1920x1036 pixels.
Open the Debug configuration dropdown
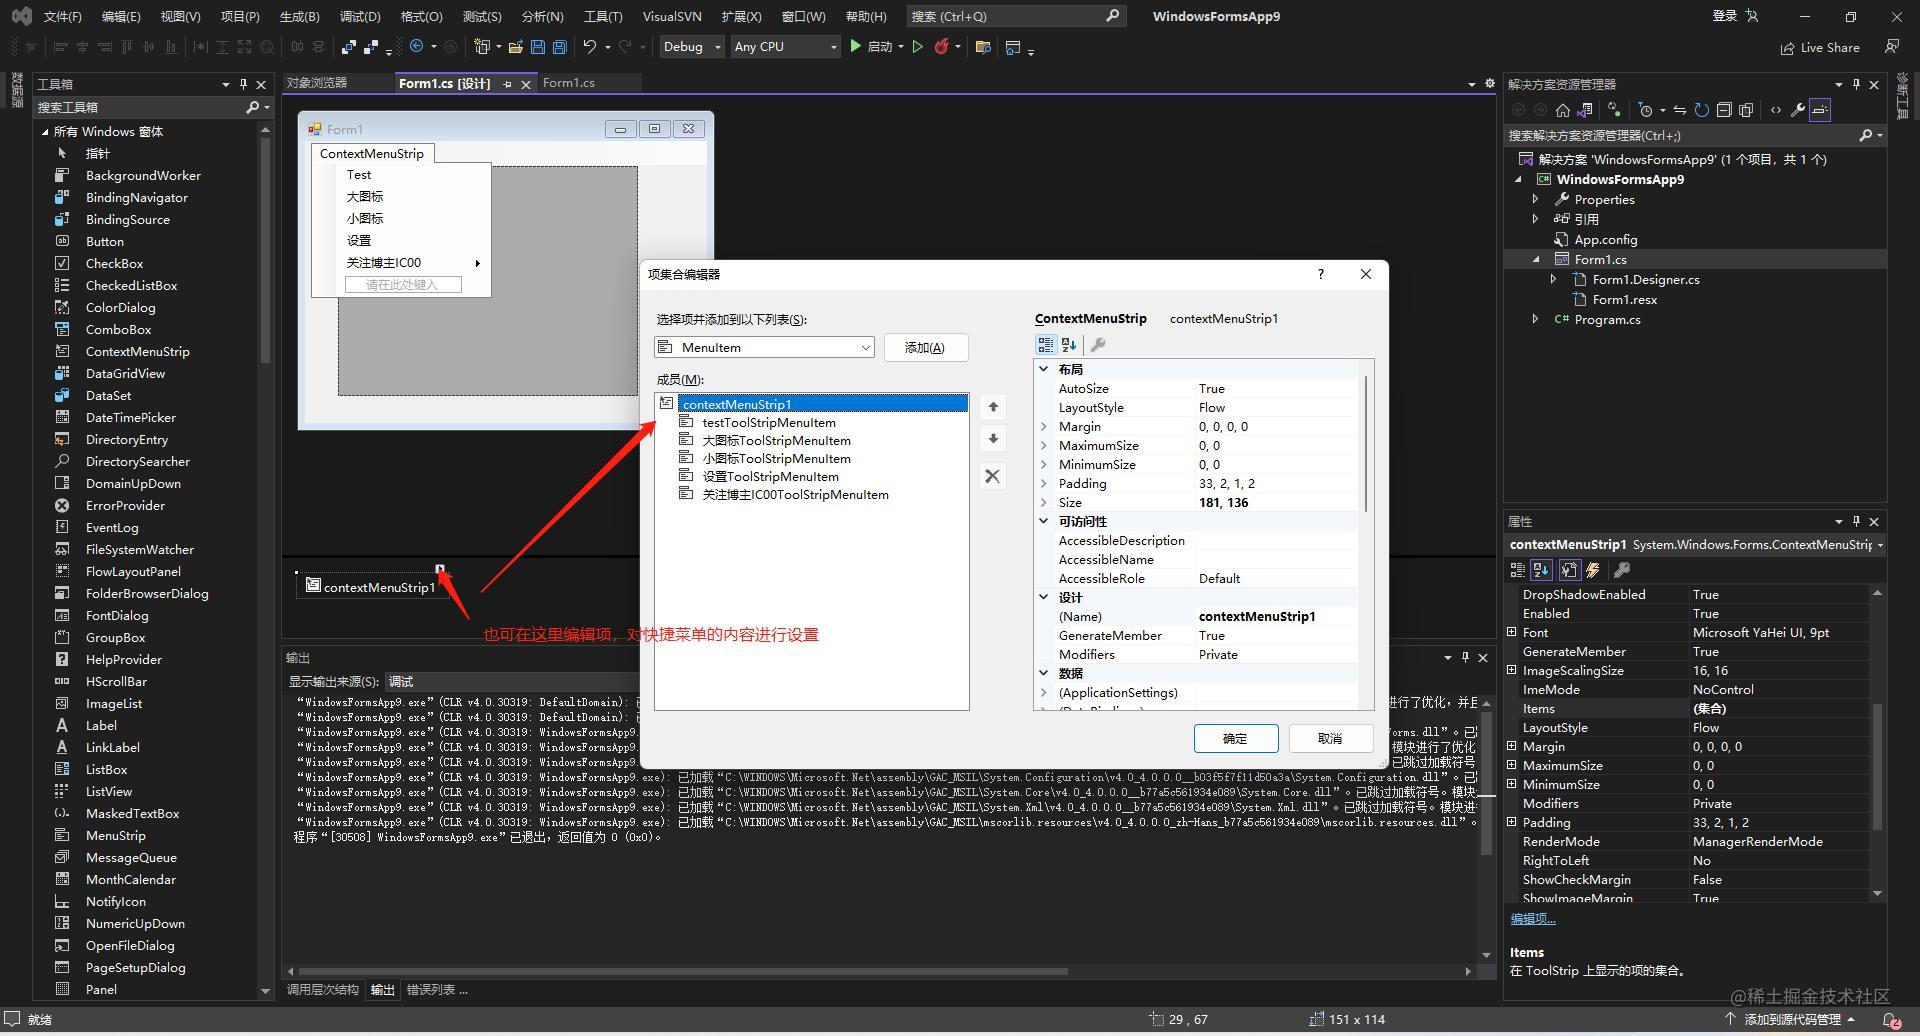718,47
